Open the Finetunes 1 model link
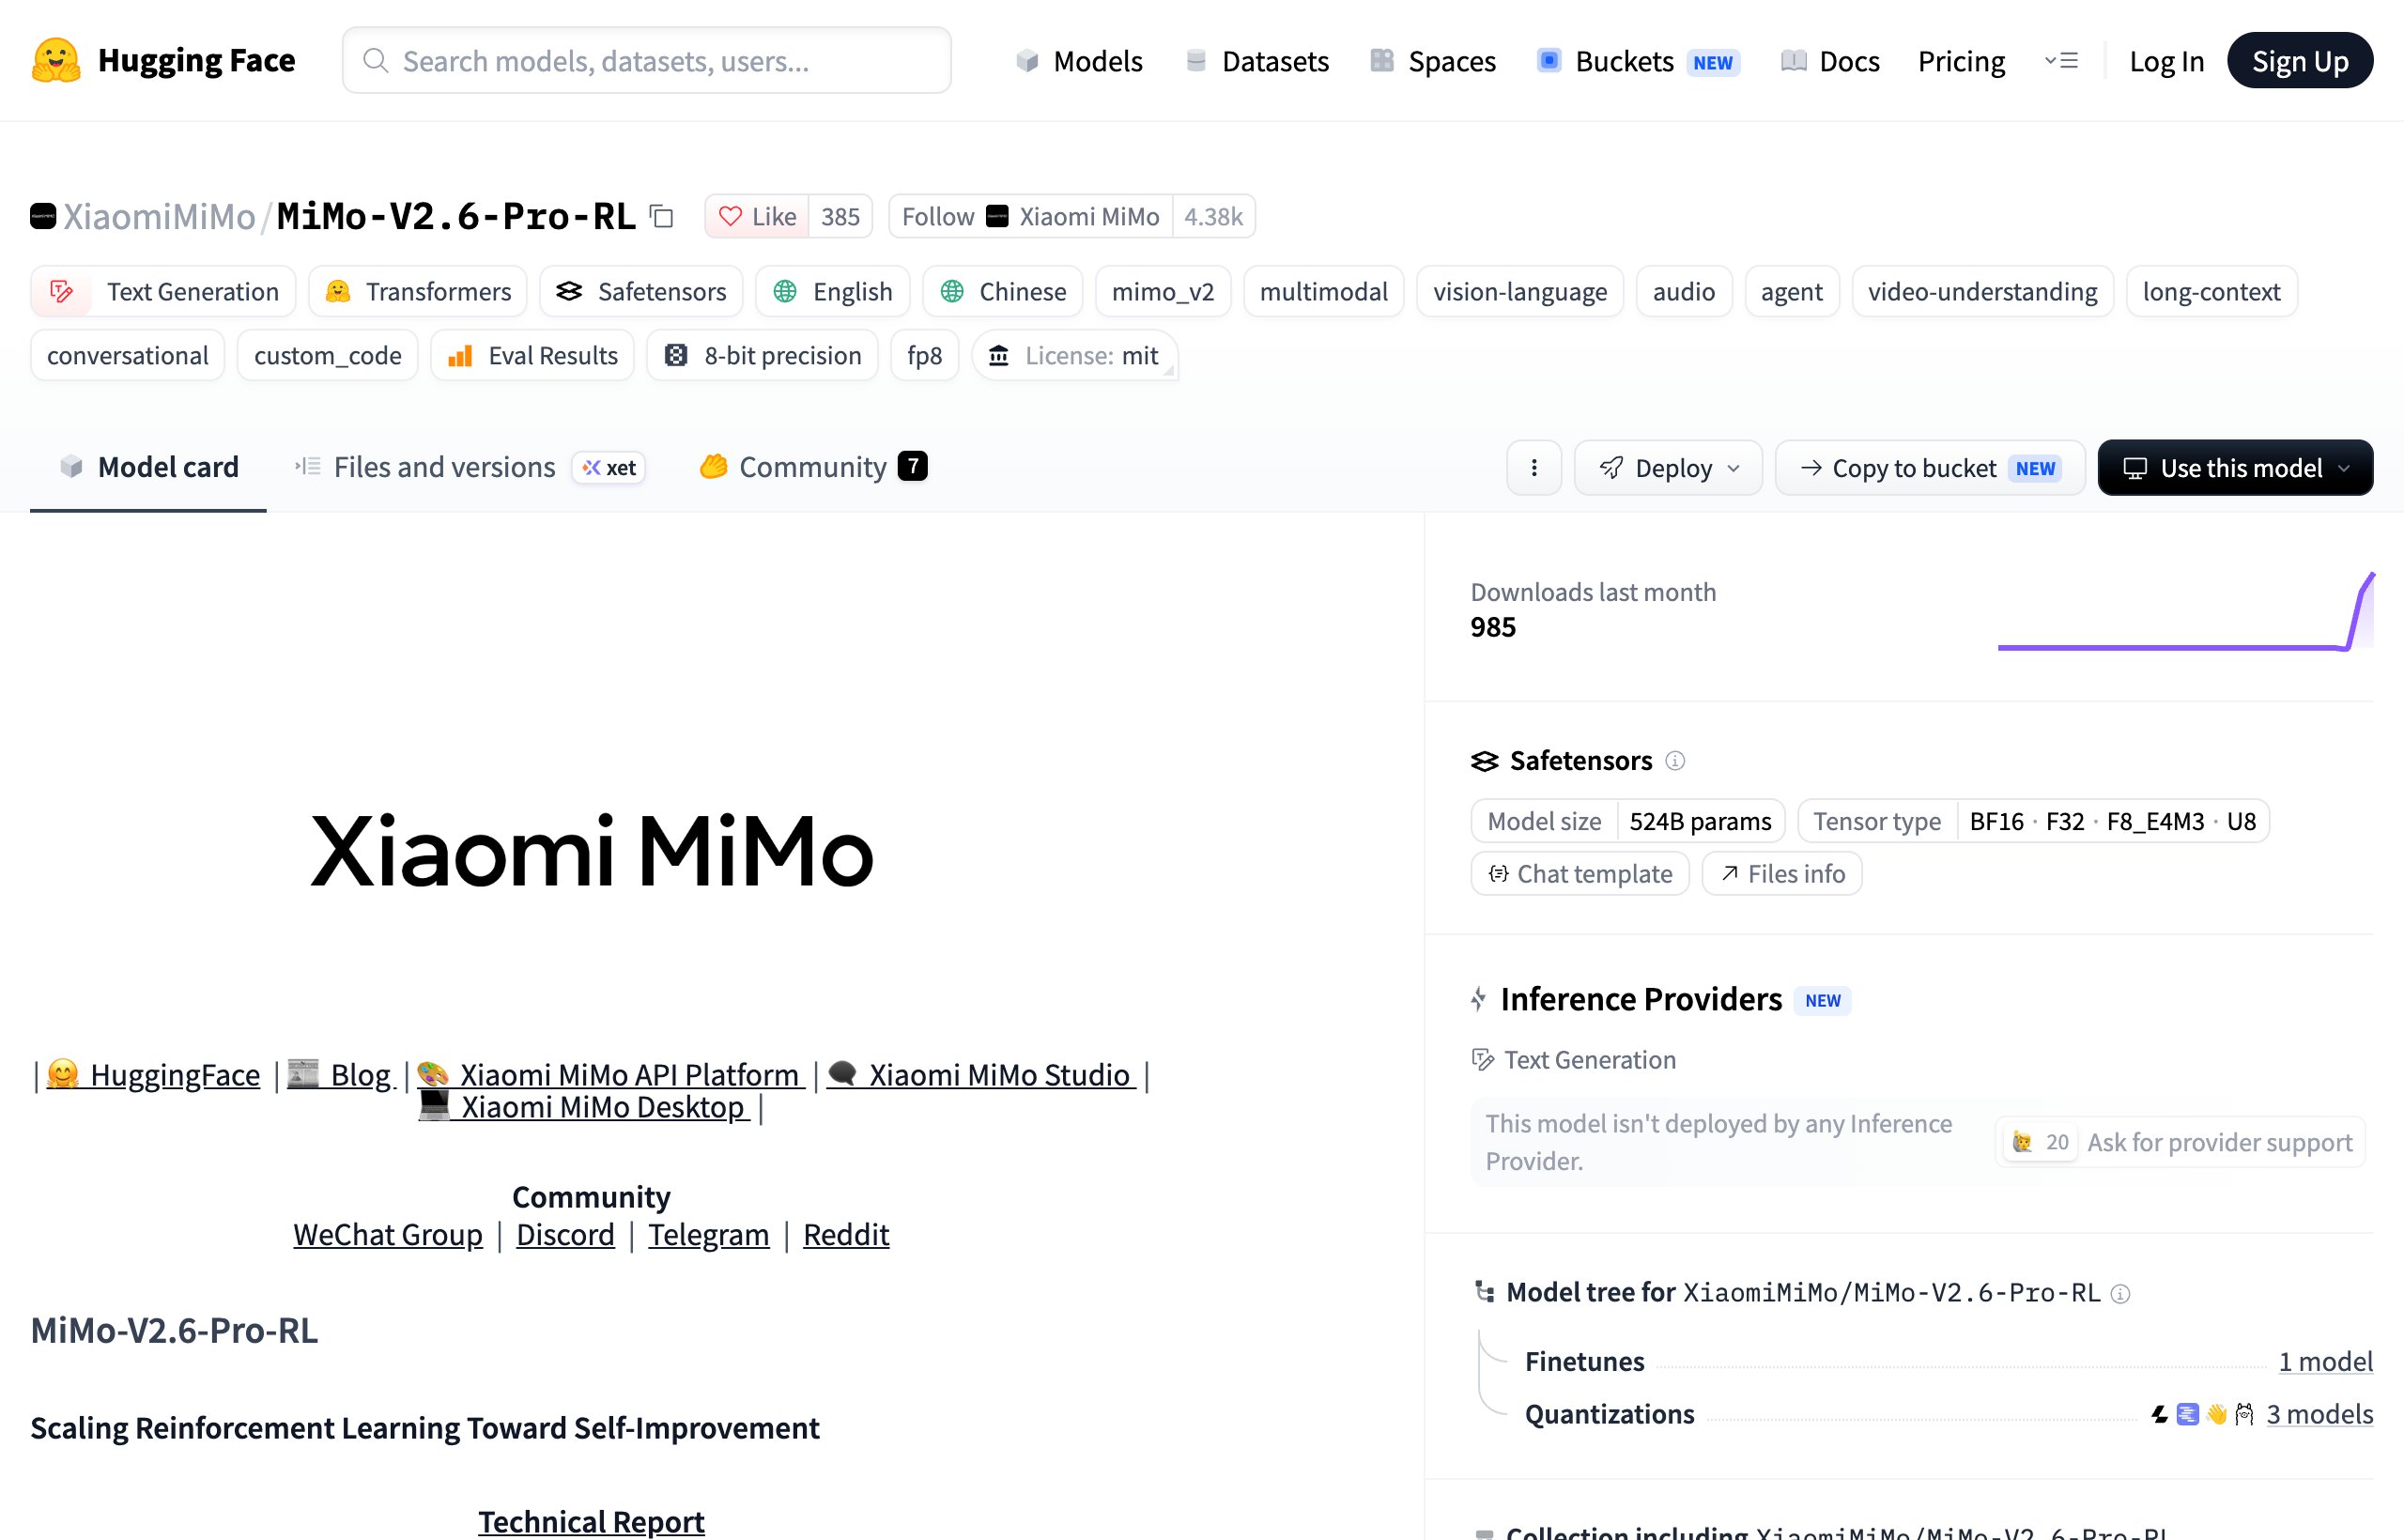 [2326, 1362]
